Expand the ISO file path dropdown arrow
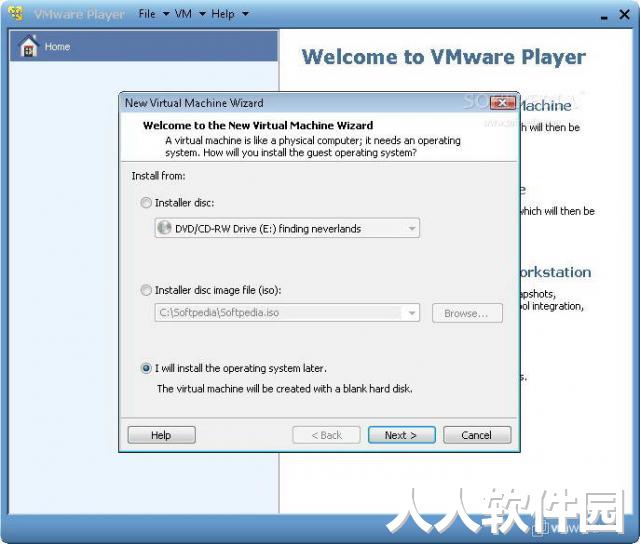Screen dimensions: 640x544 click(x=412, y=313)
